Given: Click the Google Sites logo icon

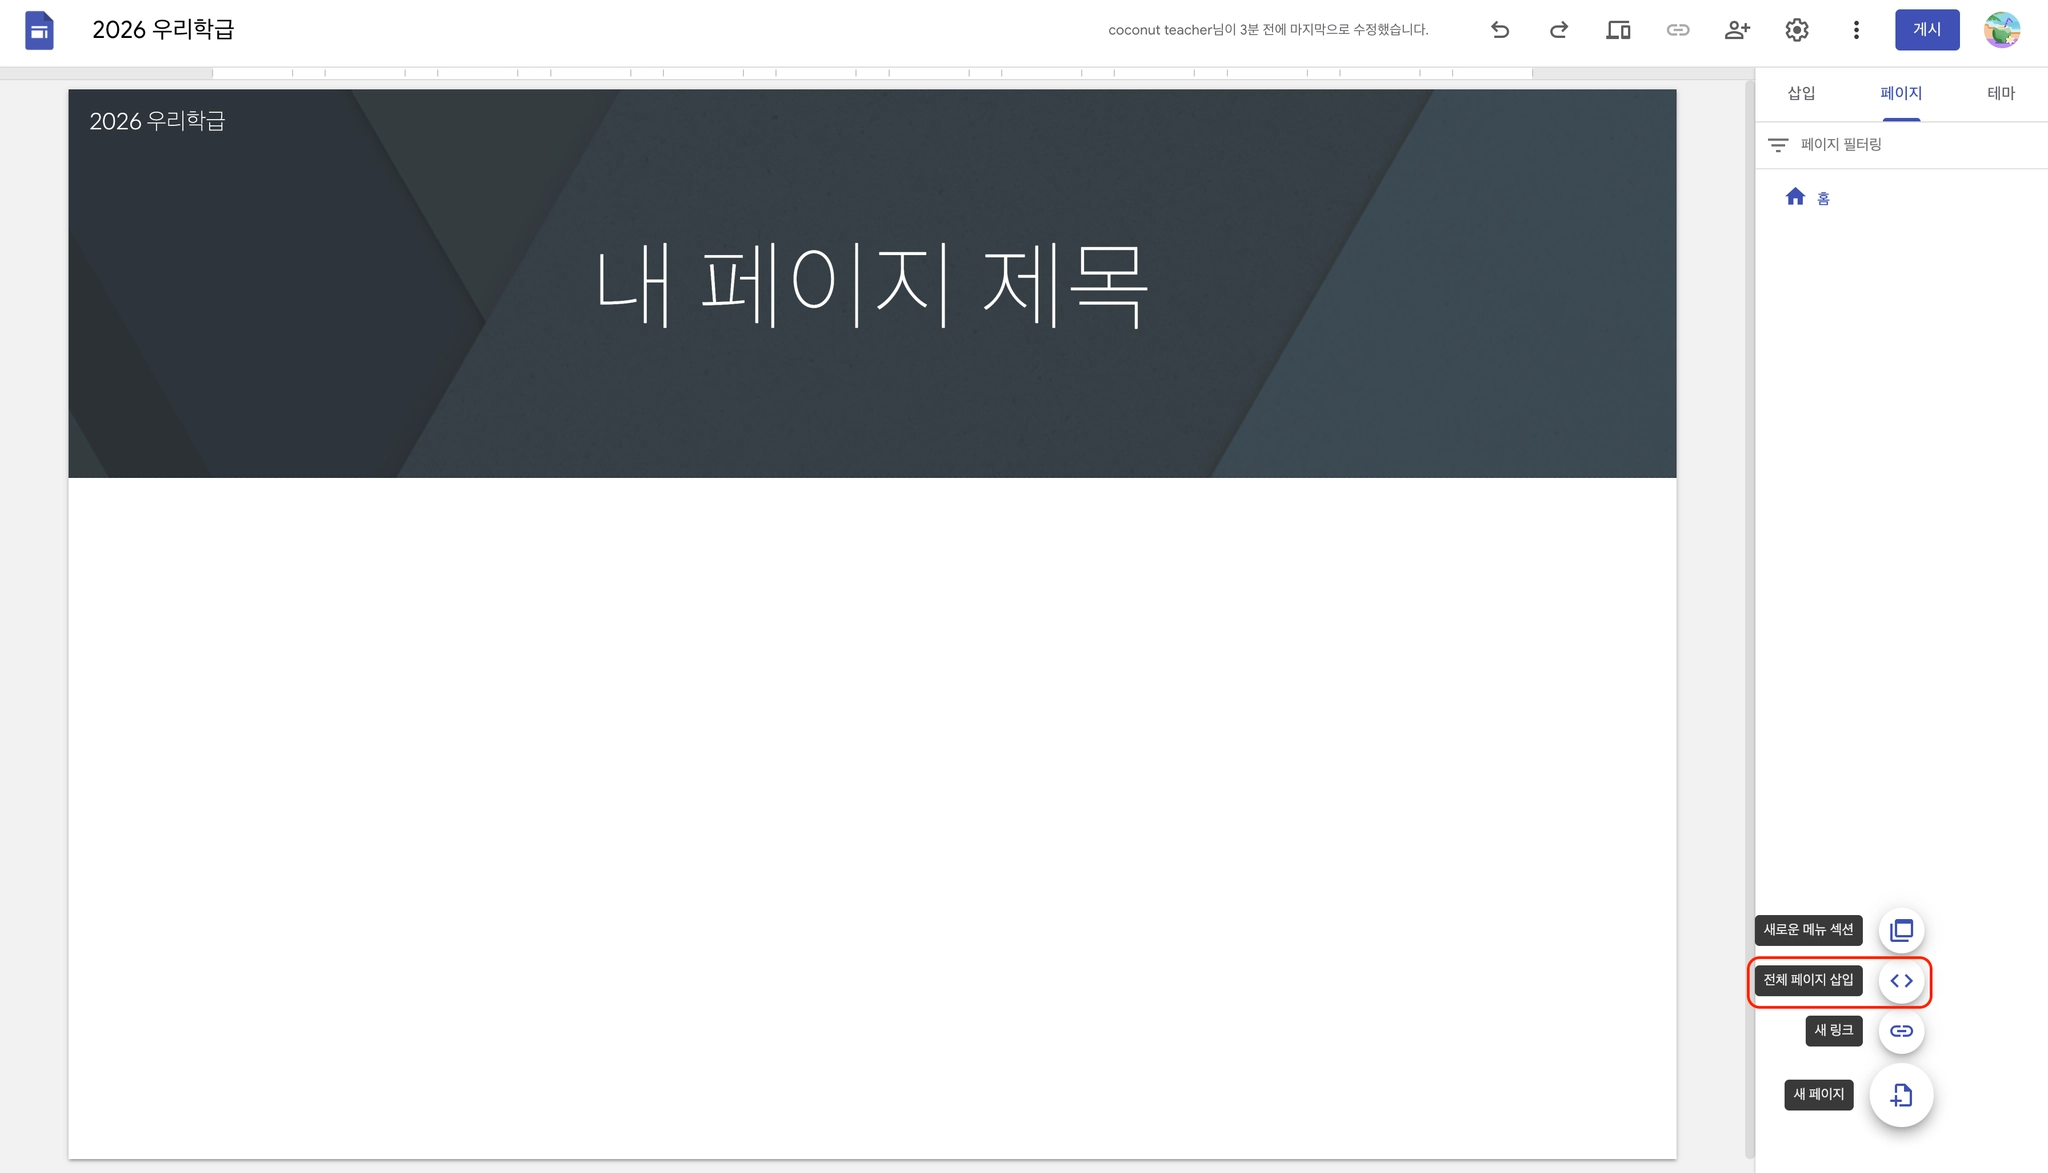Looking at the screenshot, I should [x=39, y=30].
